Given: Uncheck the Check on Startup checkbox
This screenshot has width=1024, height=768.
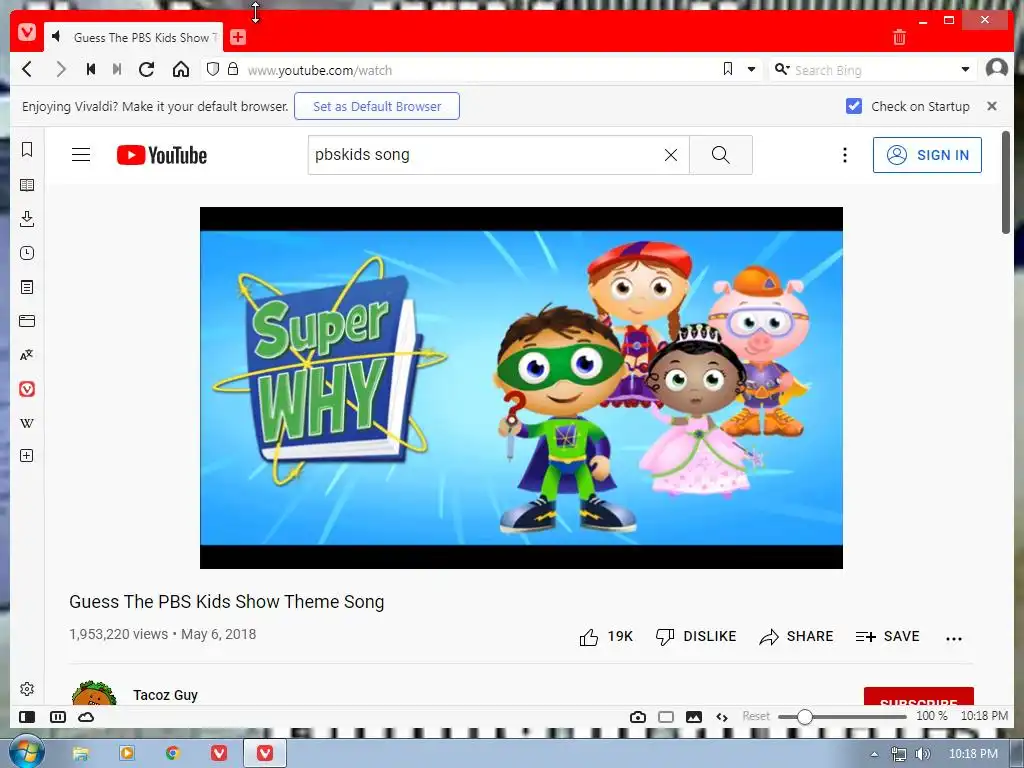Looking at the screenshot, I should [854, 106].
